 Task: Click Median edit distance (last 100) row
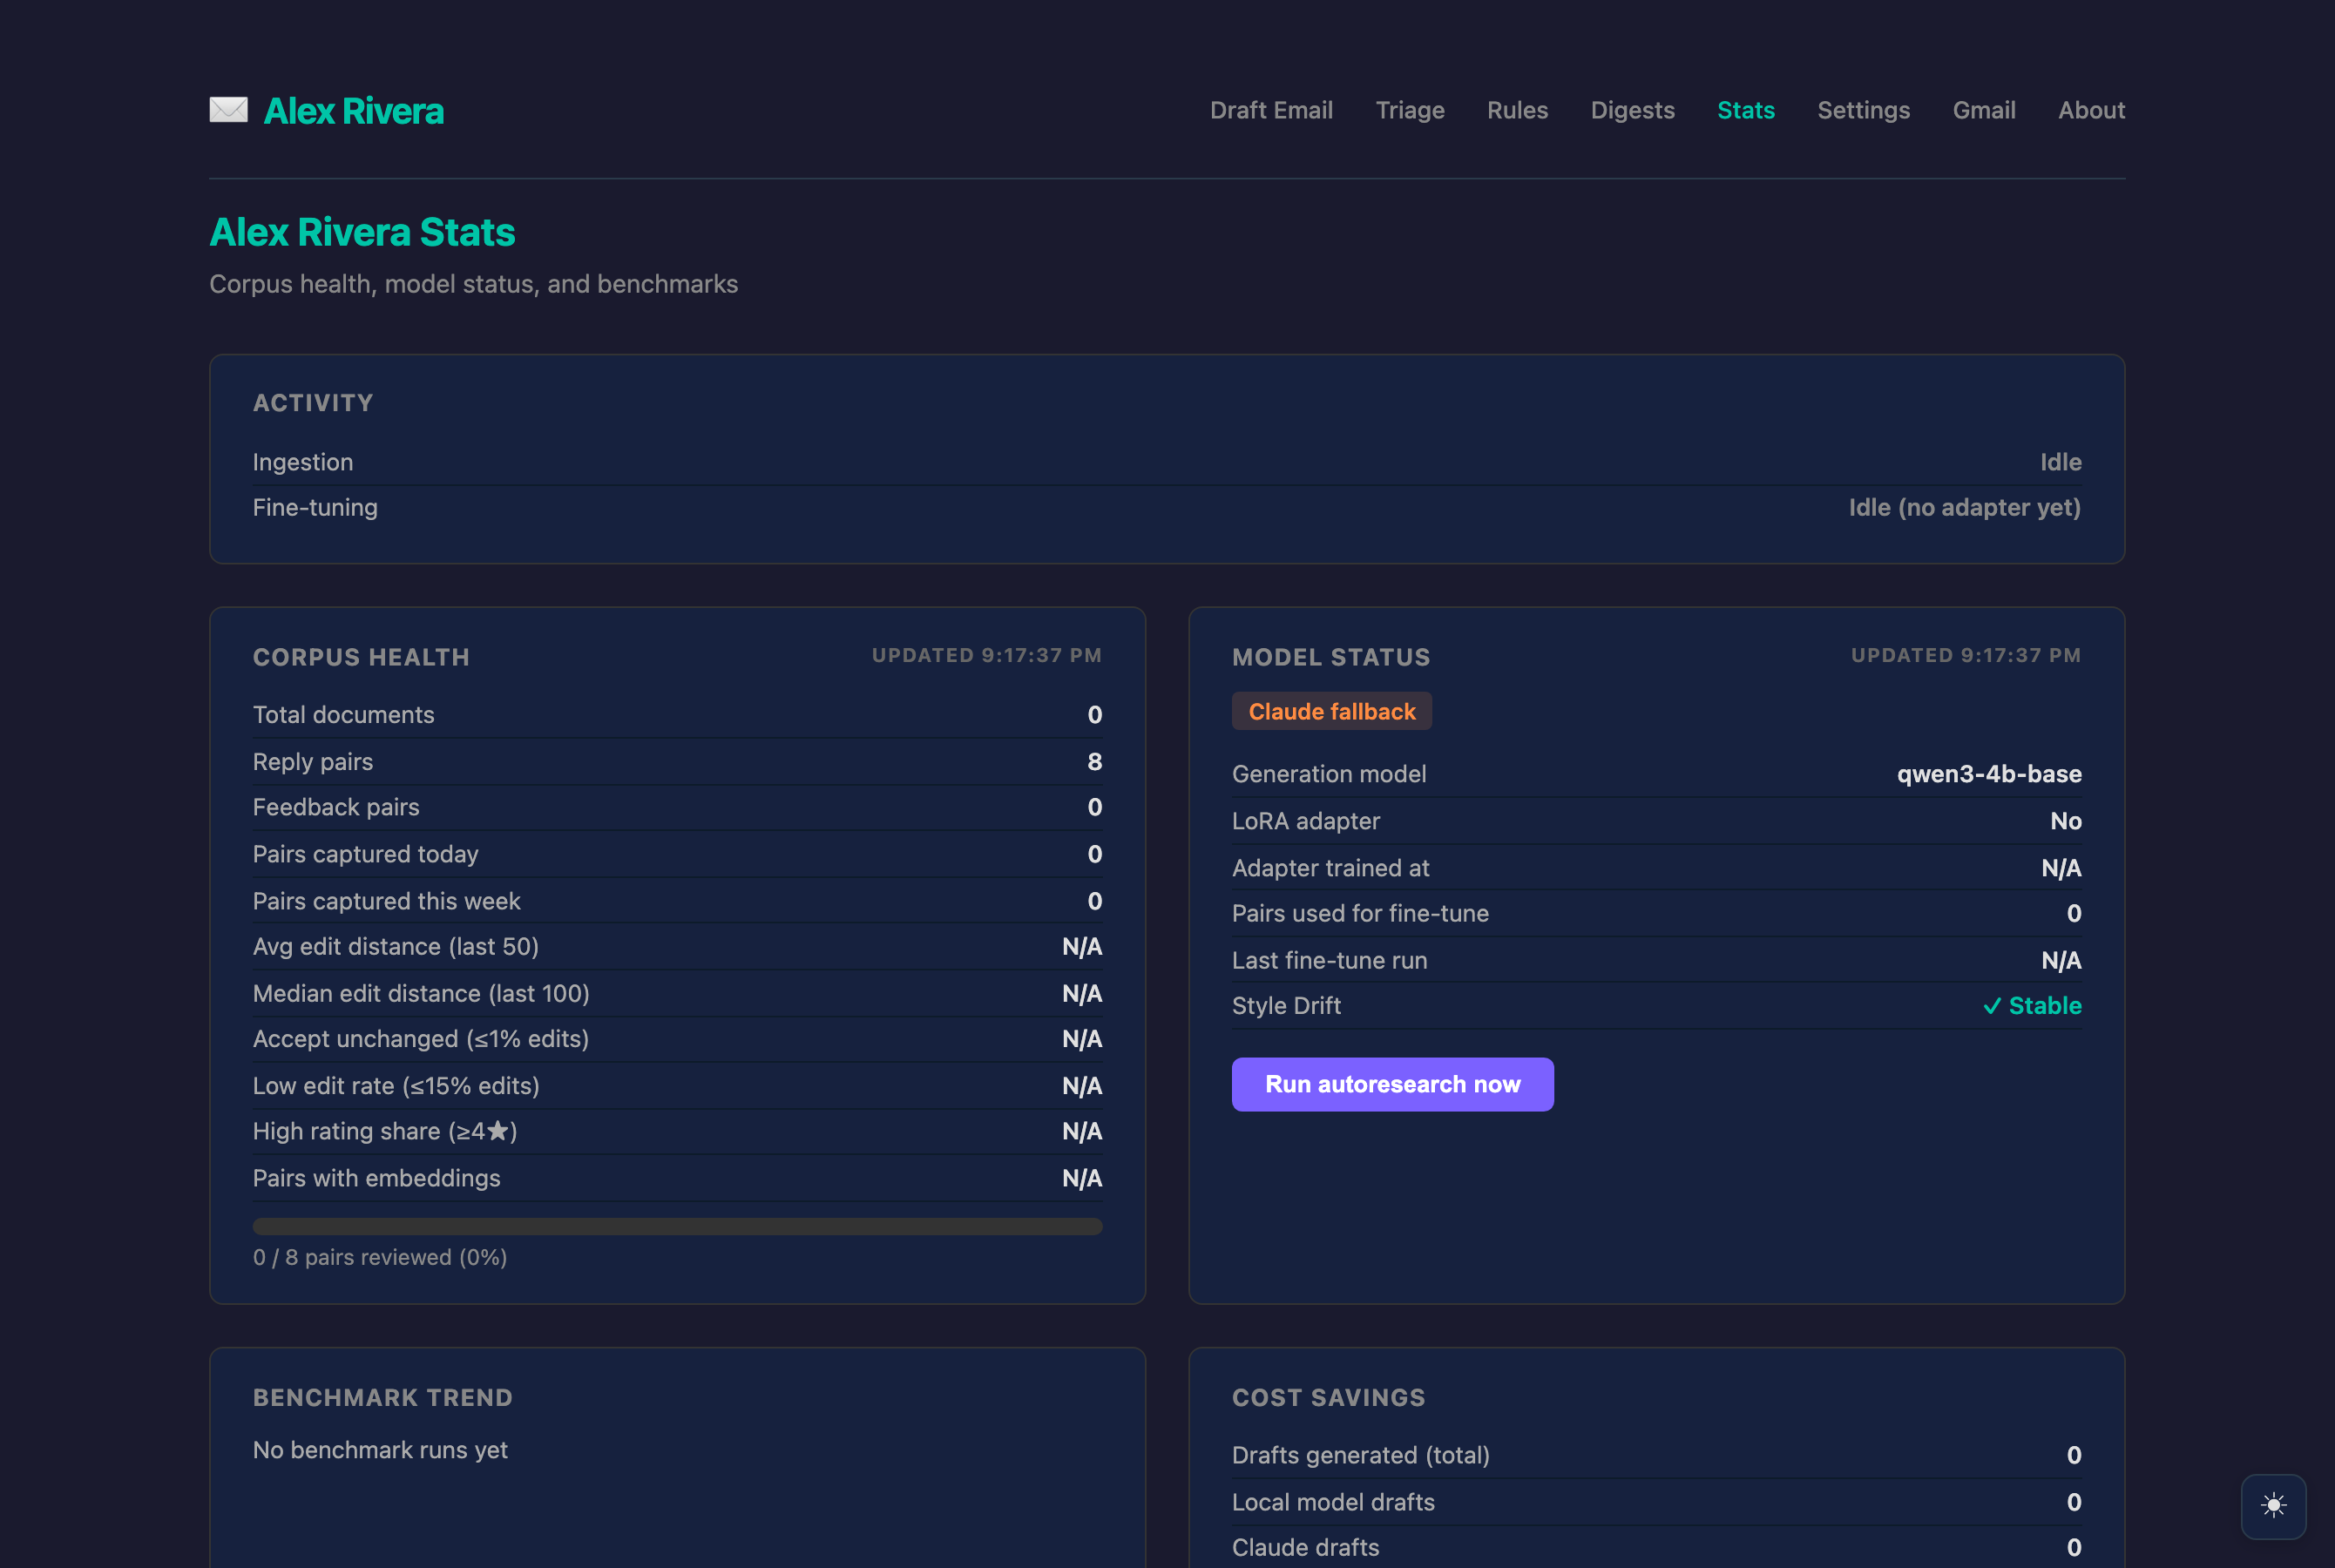pos(677,993)
